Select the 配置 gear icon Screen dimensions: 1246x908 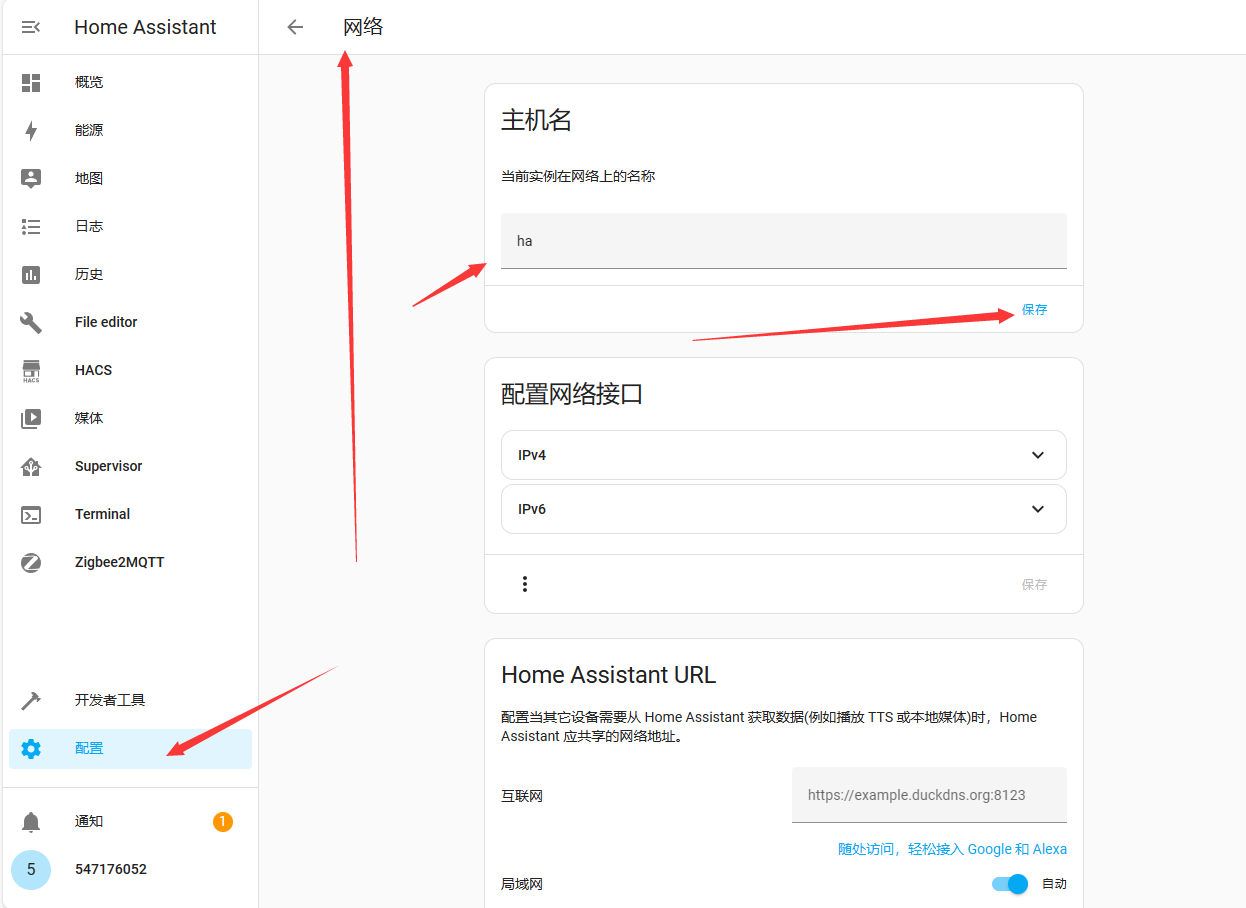point(31,748)
